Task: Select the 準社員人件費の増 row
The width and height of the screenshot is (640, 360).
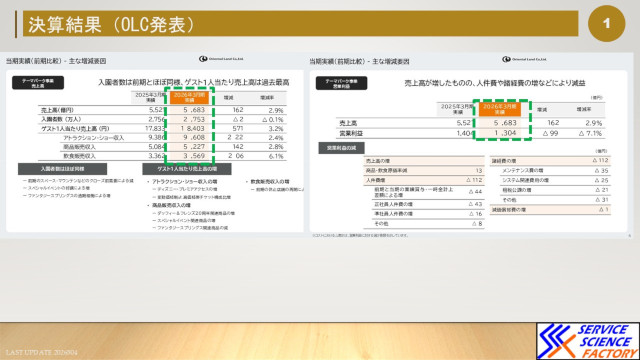Action: [428, 214]
